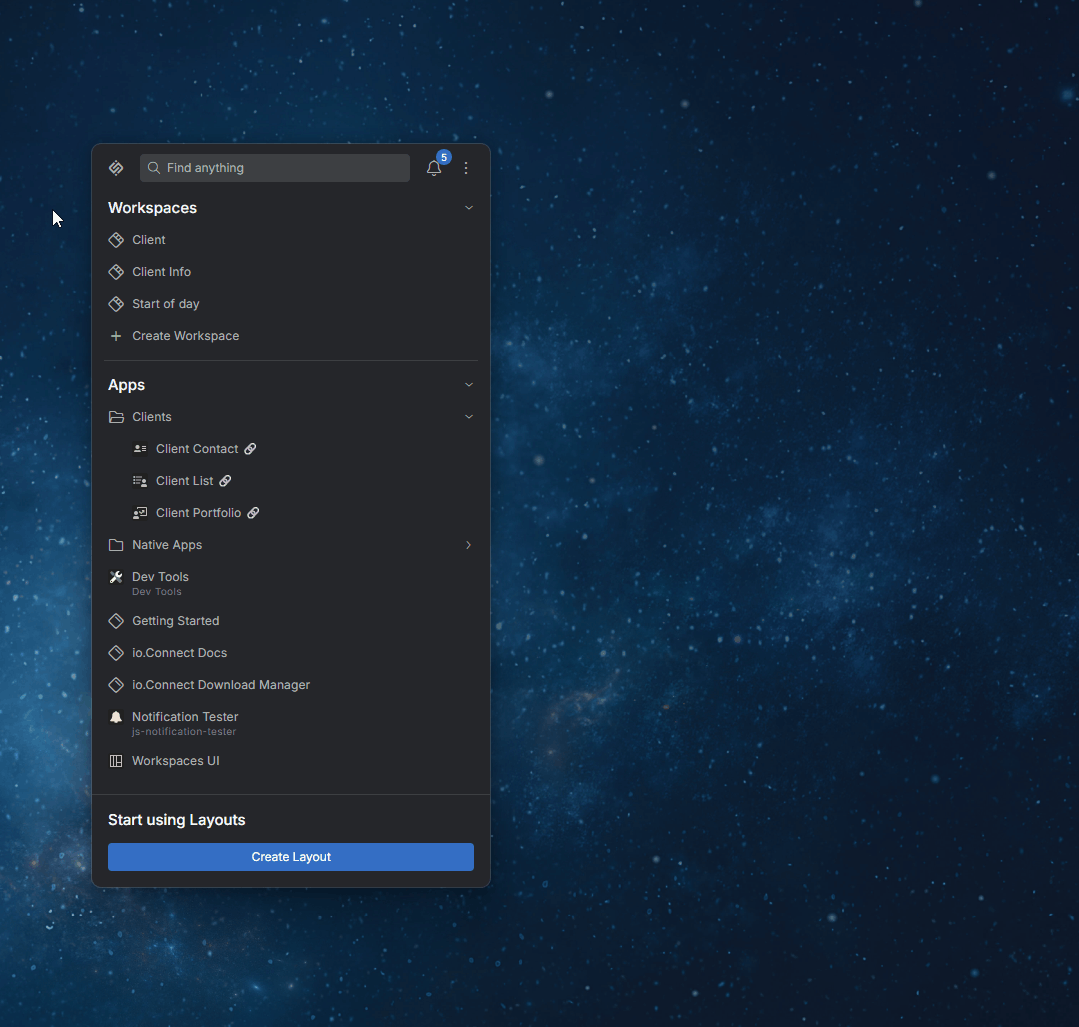Click the Clients folder label
The image size is (1079, 1027).
[152, 417]
